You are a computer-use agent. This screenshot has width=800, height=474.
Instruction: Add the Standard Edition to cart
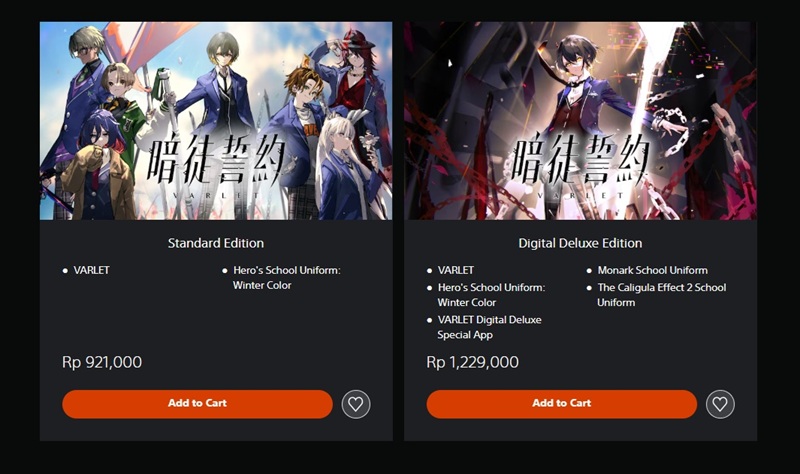[197, 404]
